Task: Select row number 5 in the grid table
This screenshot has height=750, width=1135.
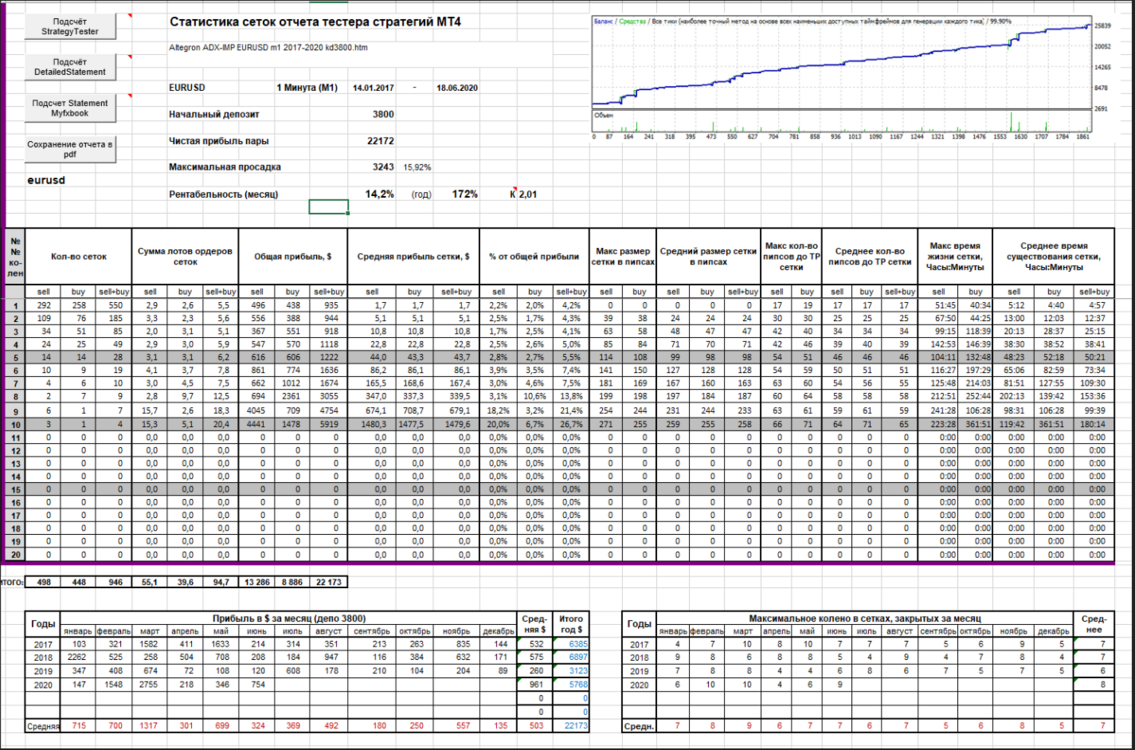Action: pos(15,358)
